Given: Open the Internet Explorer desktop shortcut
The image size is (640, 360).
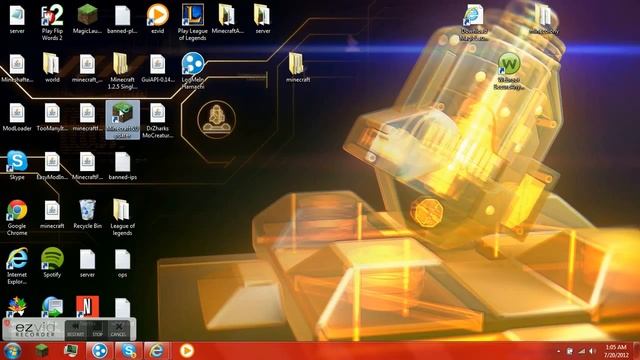Looking at the screenshot, I should [x=17, y=266].
